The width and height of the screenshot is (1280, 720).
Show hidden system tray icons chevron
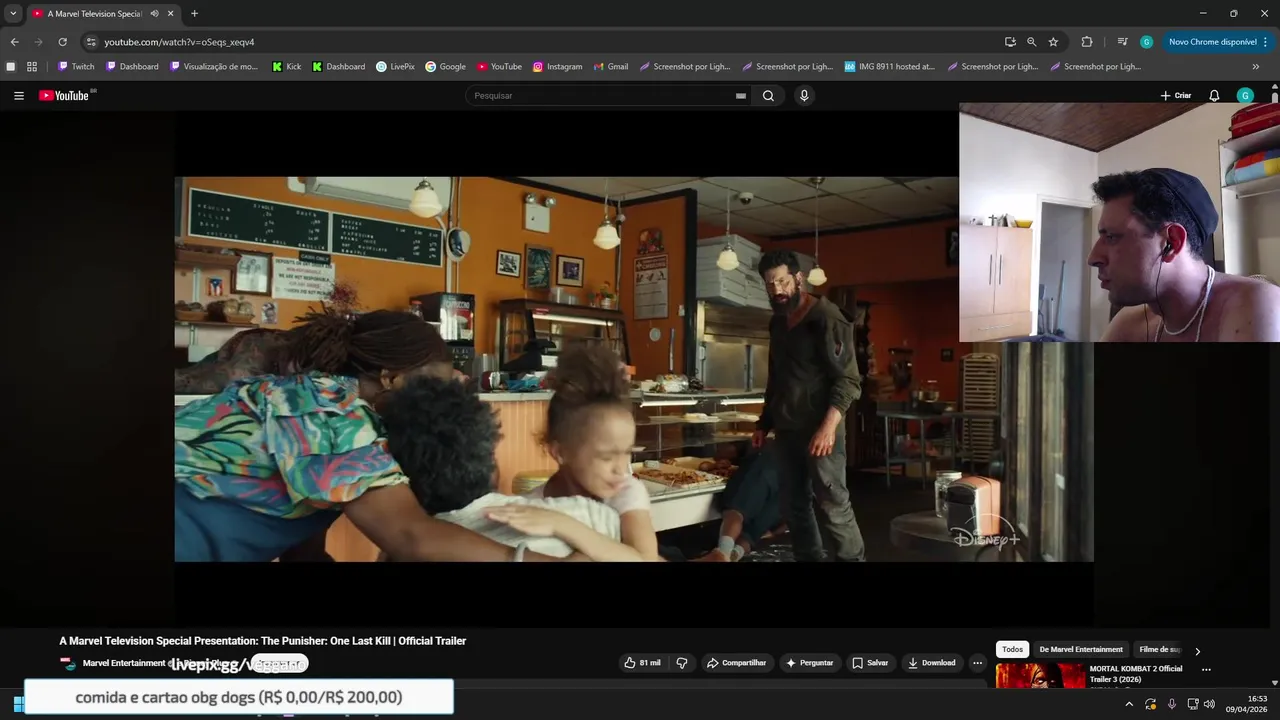coord(1129,704)
